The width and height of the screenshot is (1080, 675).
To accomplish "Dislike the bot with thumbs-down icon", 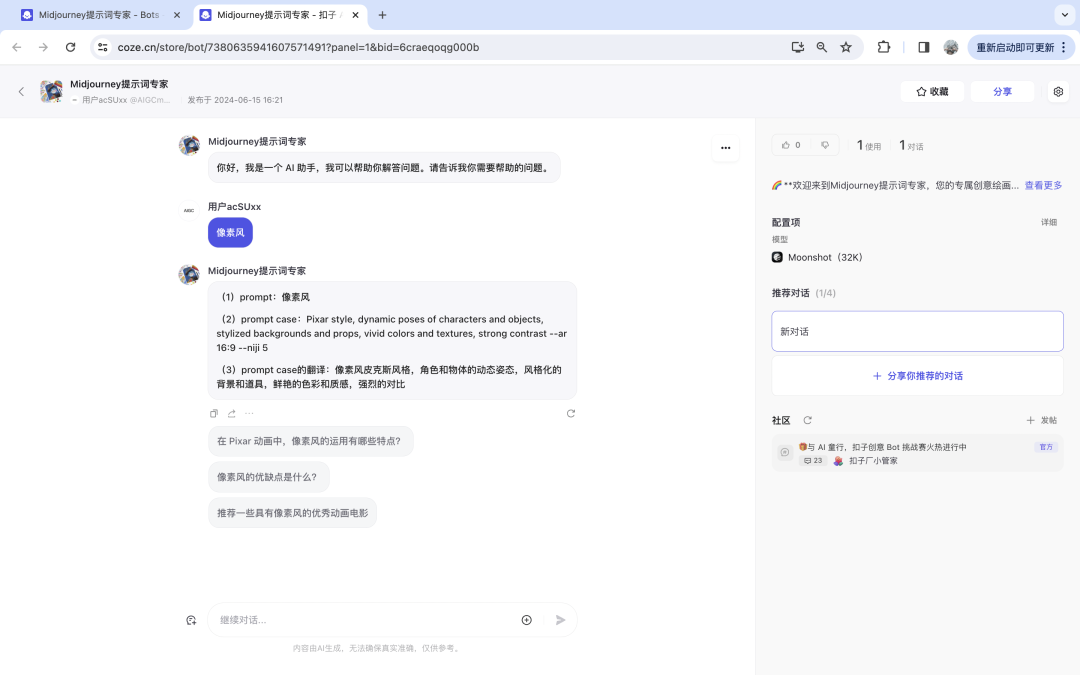I will [x=824, y=145].
